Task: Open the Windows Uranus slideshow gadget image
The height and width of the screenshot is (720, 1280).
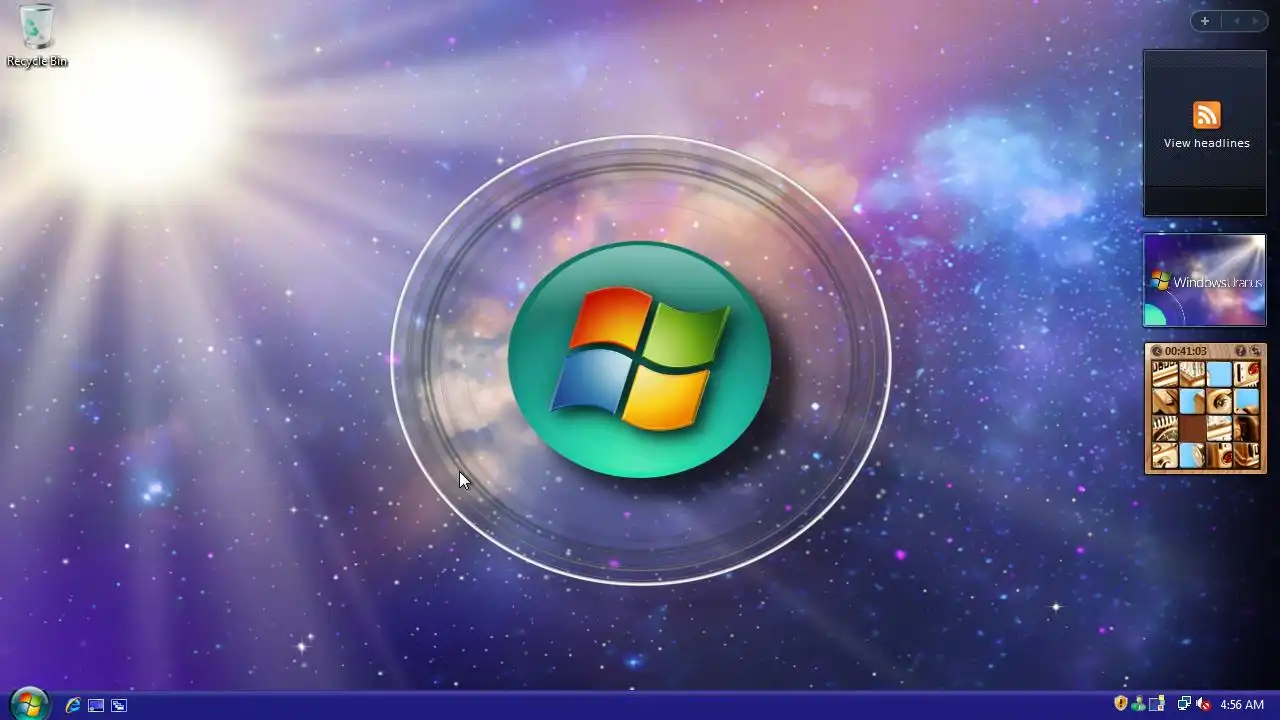Action: click(1205, 280)
